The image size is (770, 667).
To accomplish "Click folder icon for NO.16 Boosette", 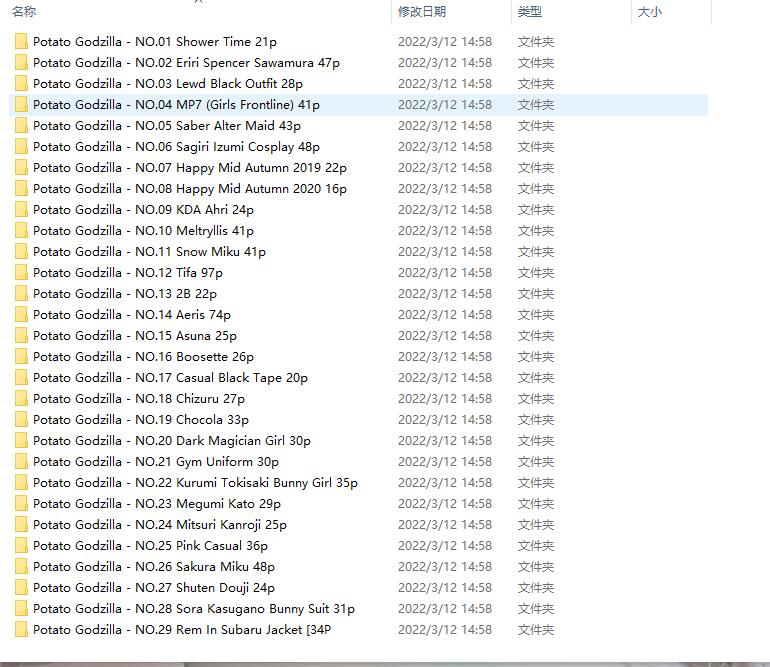I will click(x=21, y=357).
